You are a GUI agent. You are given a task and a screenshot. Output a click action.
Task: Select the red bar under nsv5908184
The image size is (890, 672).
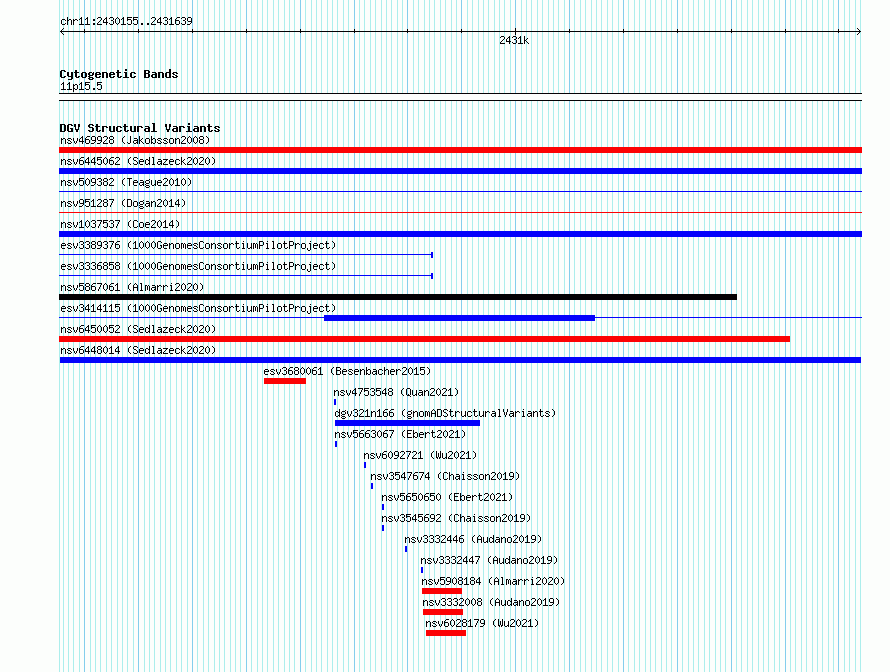[x=442, y=591]
